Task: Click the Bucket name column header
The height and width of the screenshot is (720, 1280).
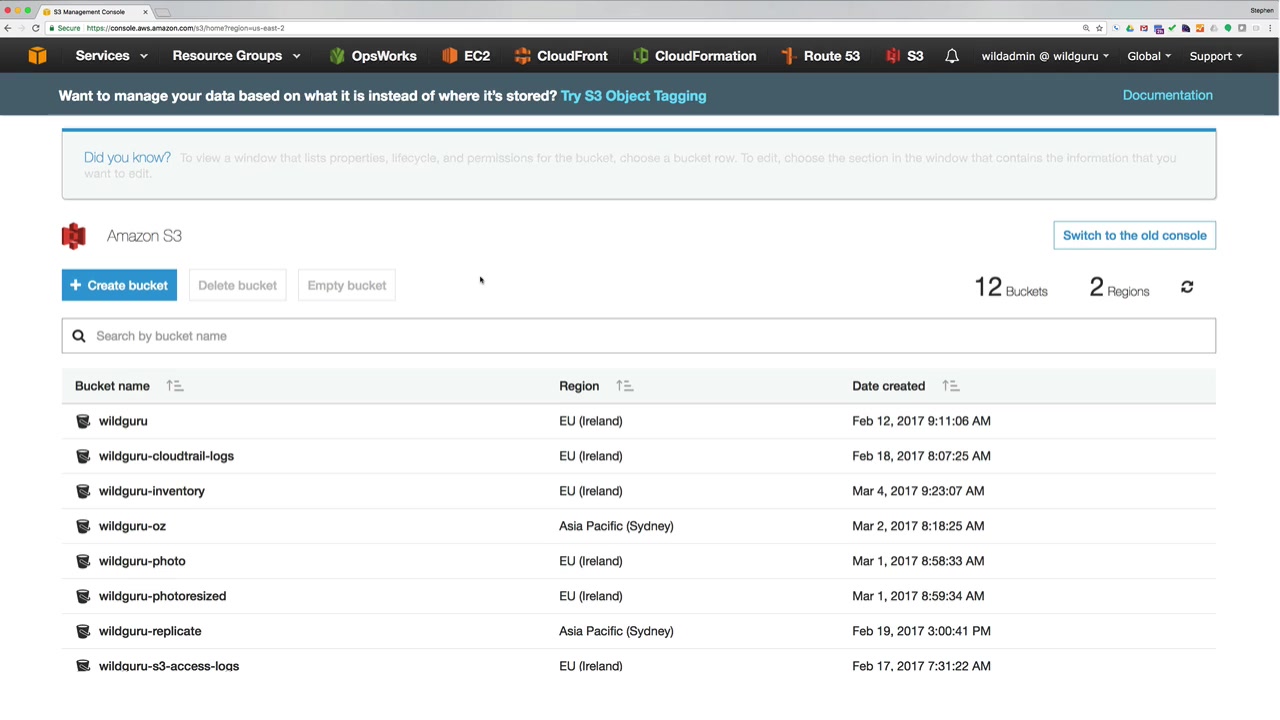Action: [112, 386]
